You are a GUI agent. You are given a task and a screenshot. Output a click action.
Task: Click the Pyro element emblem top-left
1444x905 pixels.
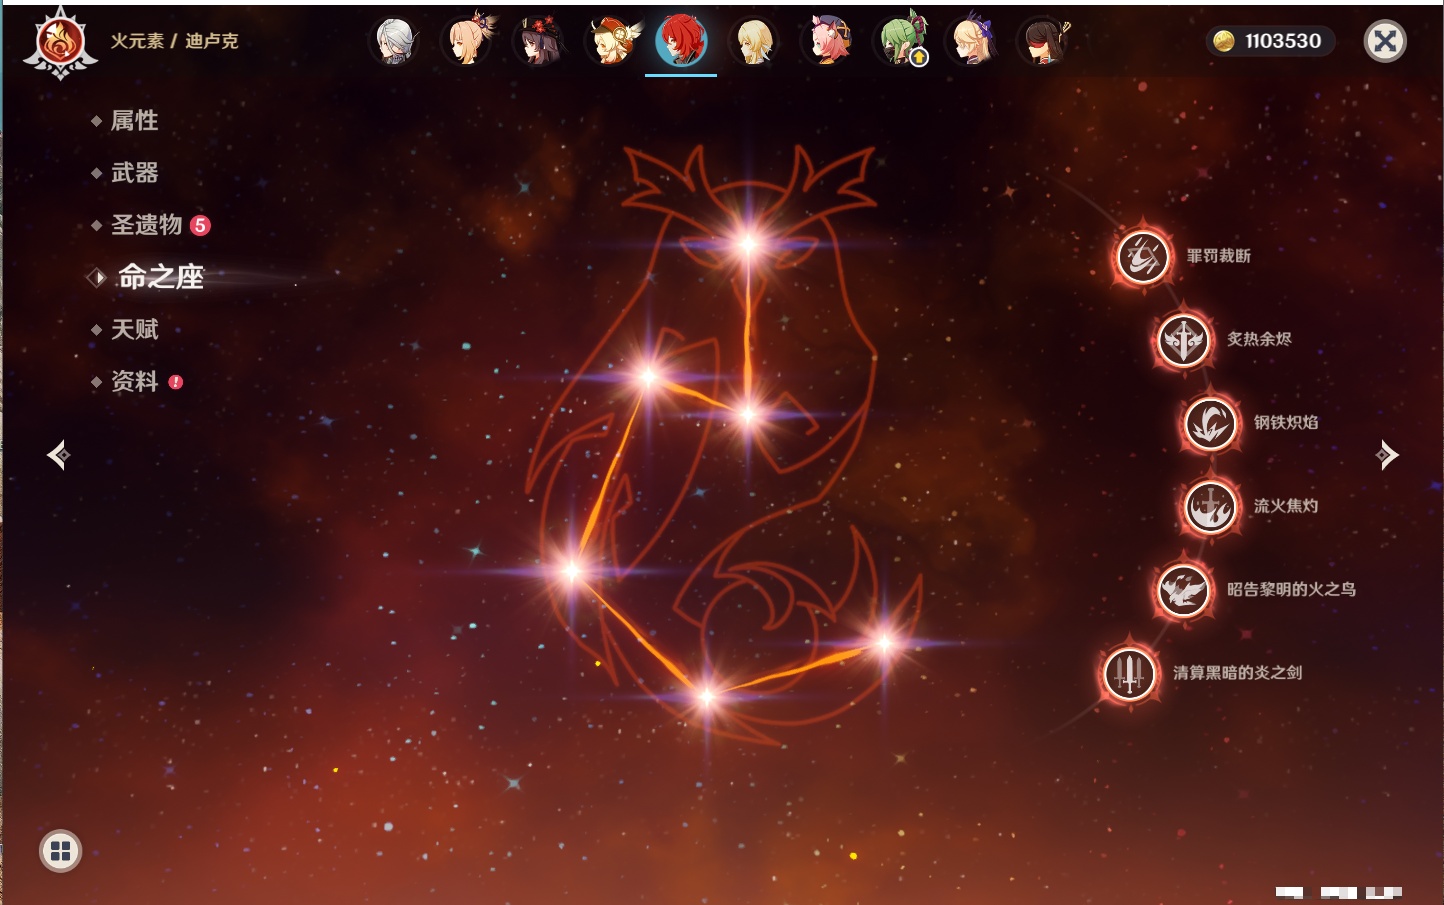[61, 43]
